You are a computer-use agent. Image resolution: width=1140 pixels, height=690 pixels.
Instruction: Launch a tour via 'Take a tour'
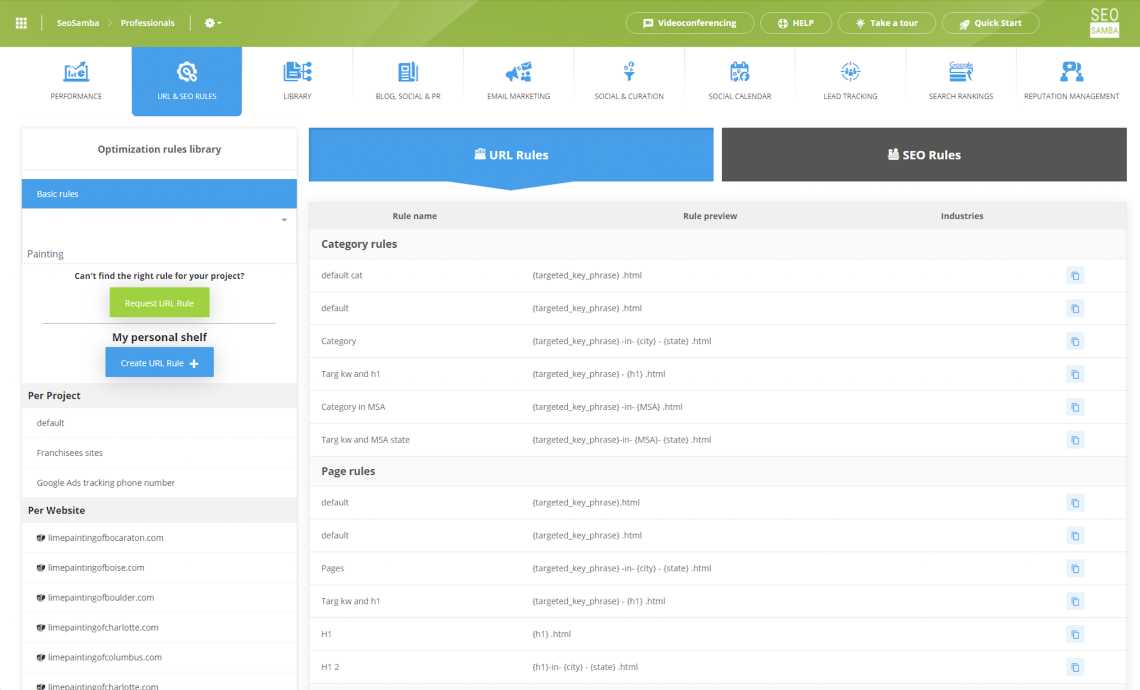pos(886,22)
